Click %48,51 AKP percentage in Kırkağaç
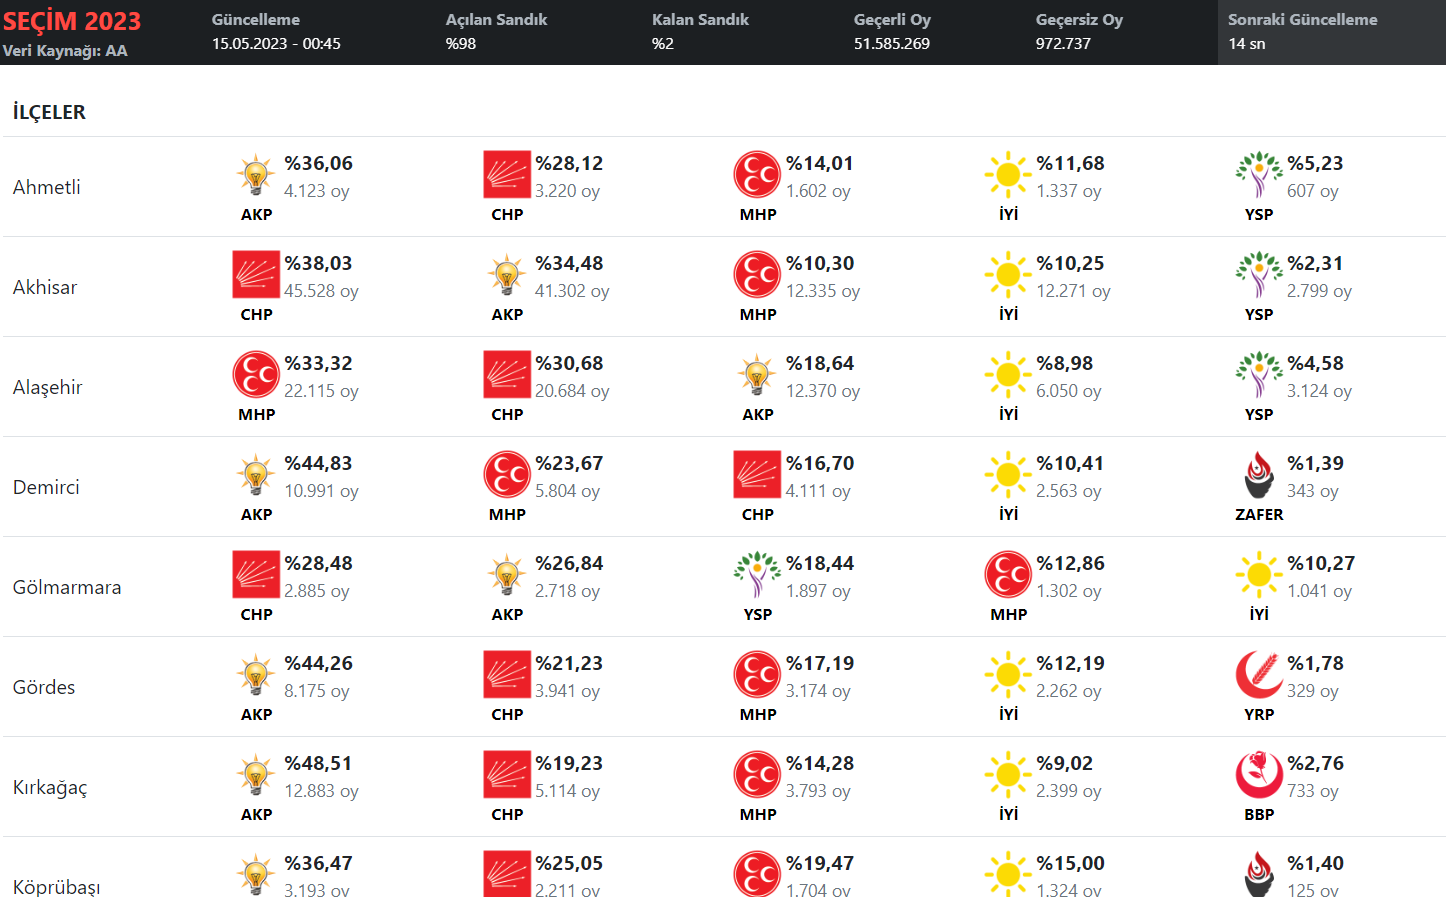 click(318, 763)
